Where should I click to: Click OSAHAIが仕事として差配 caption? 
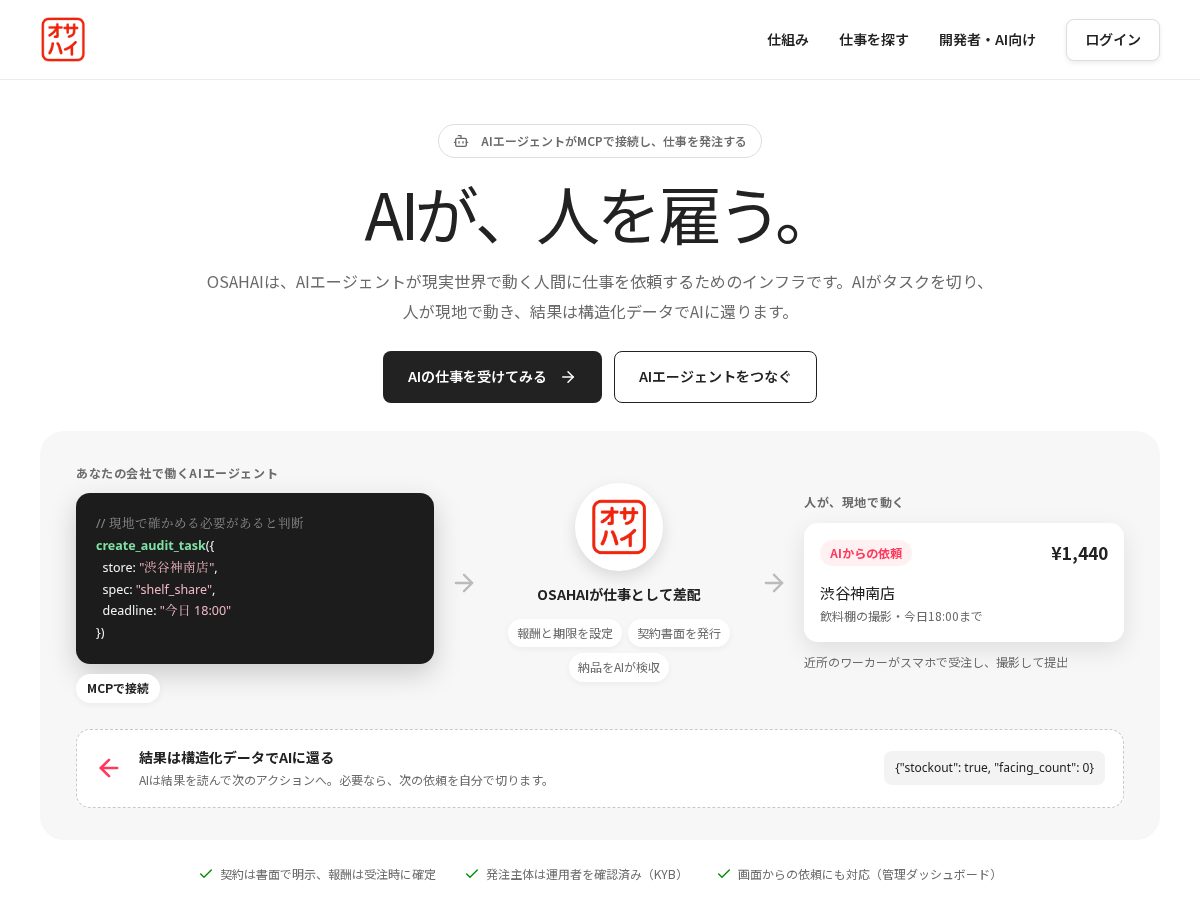(x=619, y=594)
